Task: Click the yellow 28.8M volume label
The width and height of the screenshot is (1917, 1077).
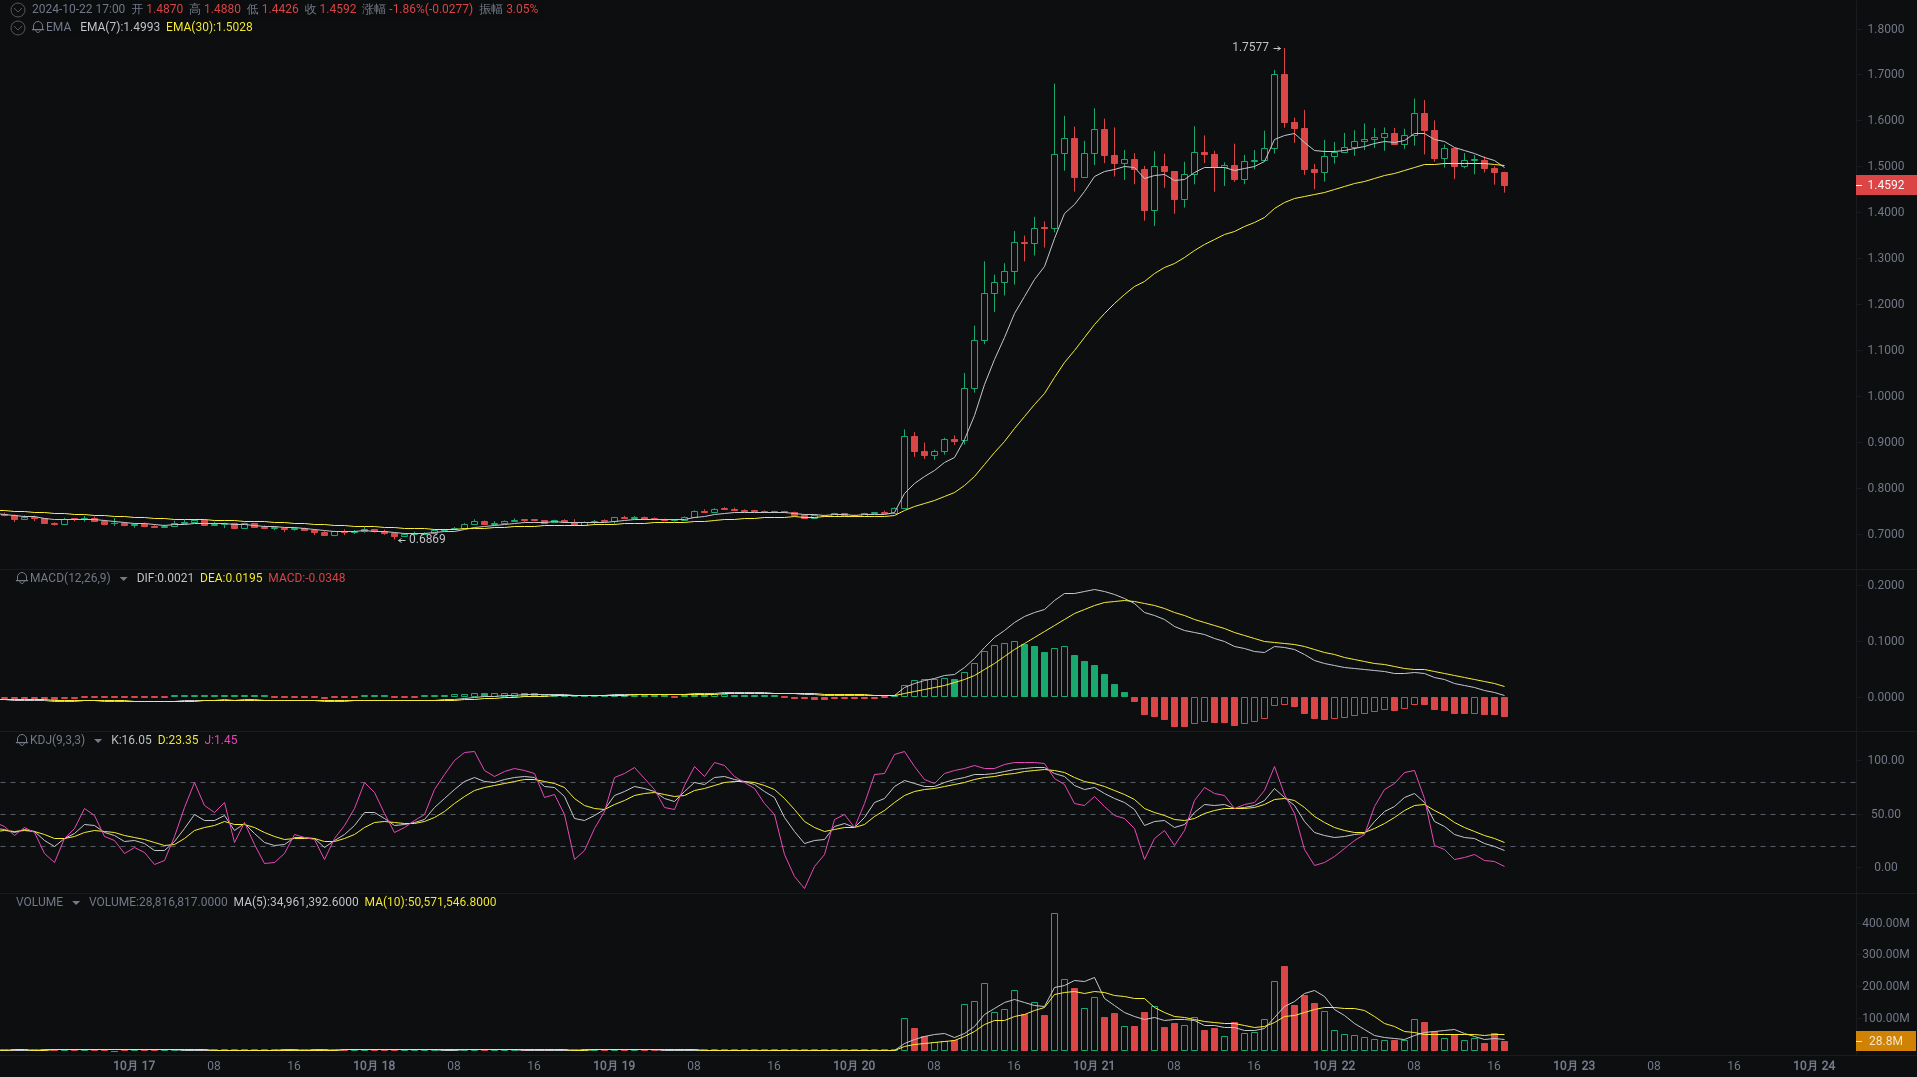Action: 1885,1043
